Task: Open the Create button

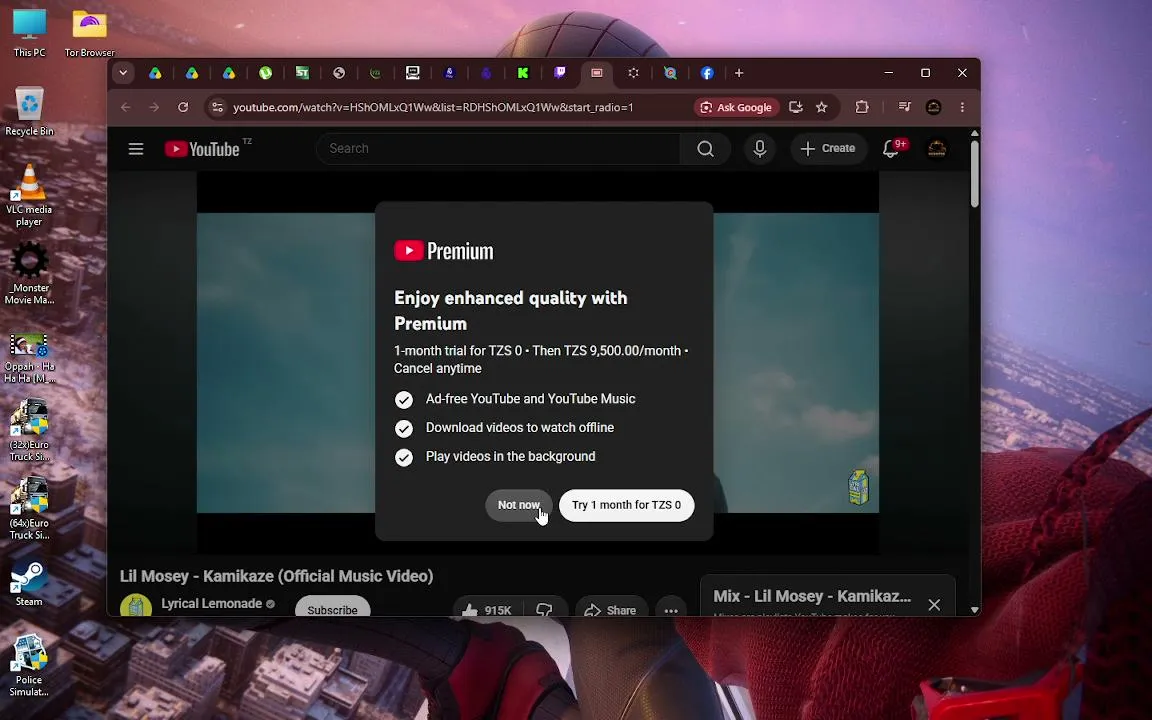Action: click(828, 149)
